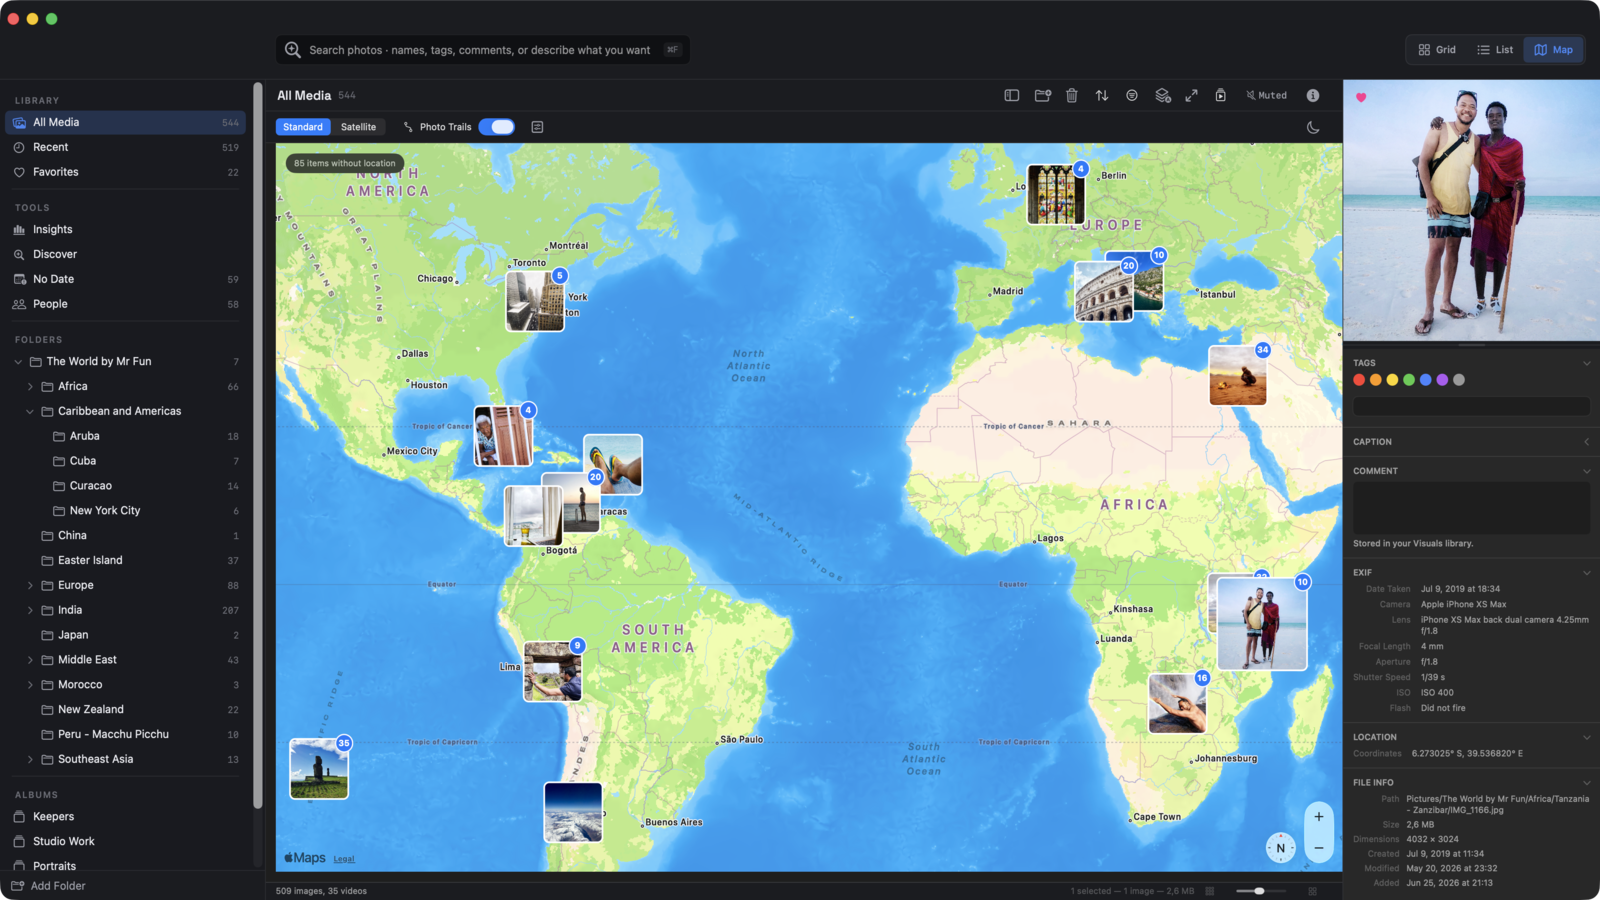Open the Rome Colosseum photo cluster
The width and height of the screenshot is (1600, 900).
point(1104,292)
